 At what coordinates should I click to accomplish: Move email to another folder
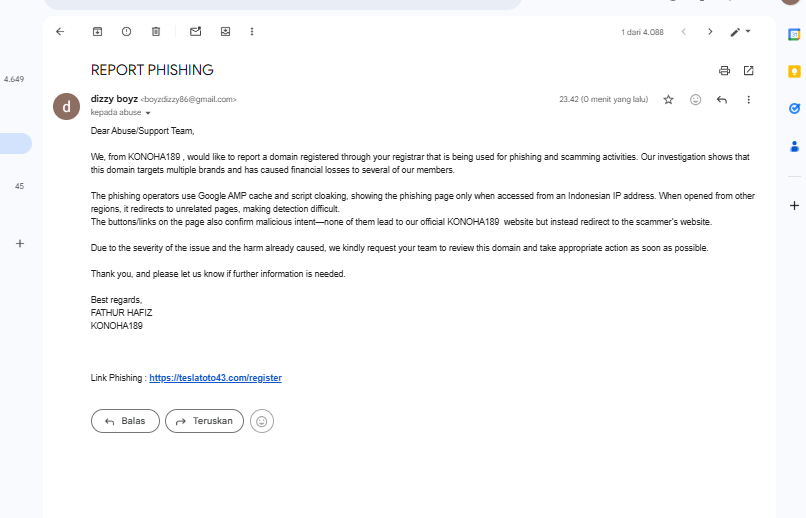(225, 32)
